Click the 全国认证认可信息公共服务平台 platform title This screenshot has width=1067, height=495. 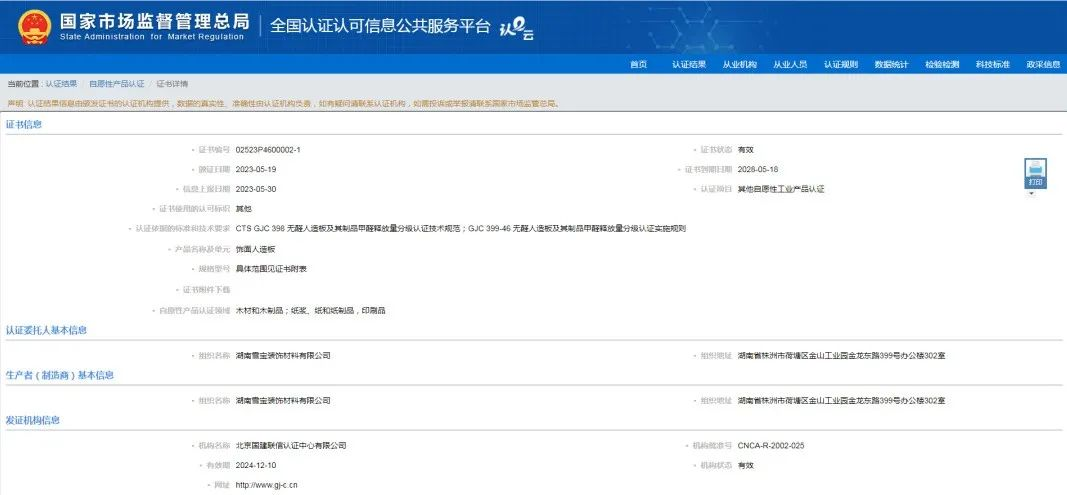coord(381,27)
